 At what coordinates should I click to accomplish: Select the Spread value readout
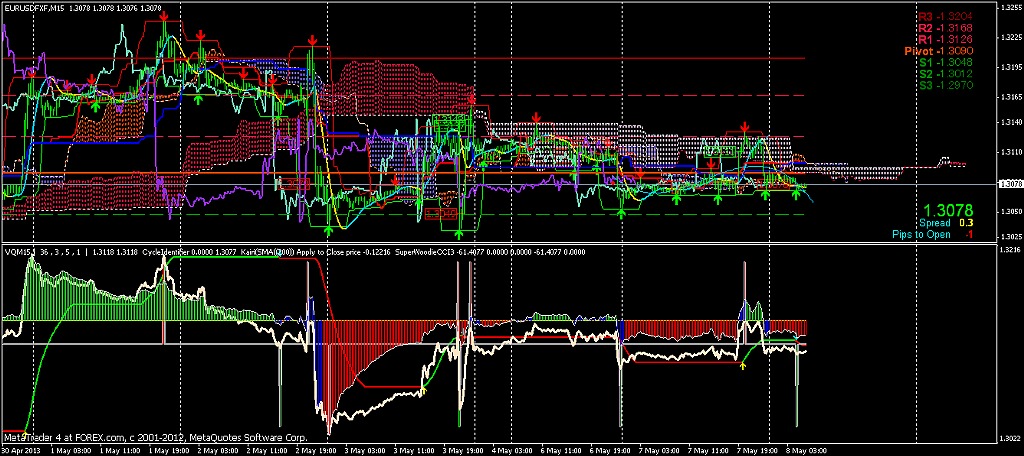pos(945,223)
